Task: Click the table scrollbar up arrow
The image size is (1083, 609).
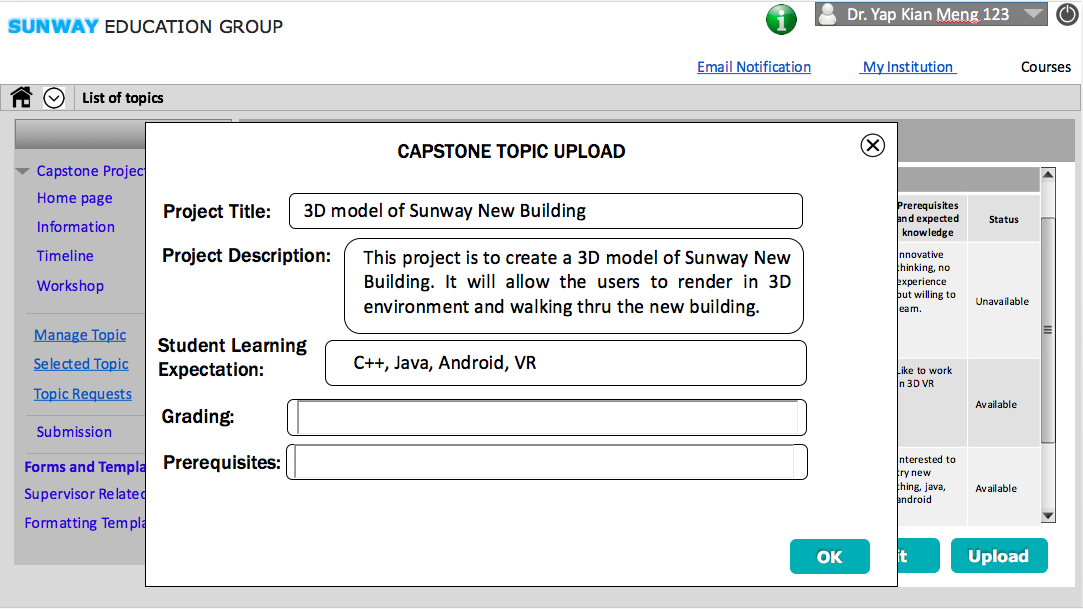Action: coord(1048,175)
